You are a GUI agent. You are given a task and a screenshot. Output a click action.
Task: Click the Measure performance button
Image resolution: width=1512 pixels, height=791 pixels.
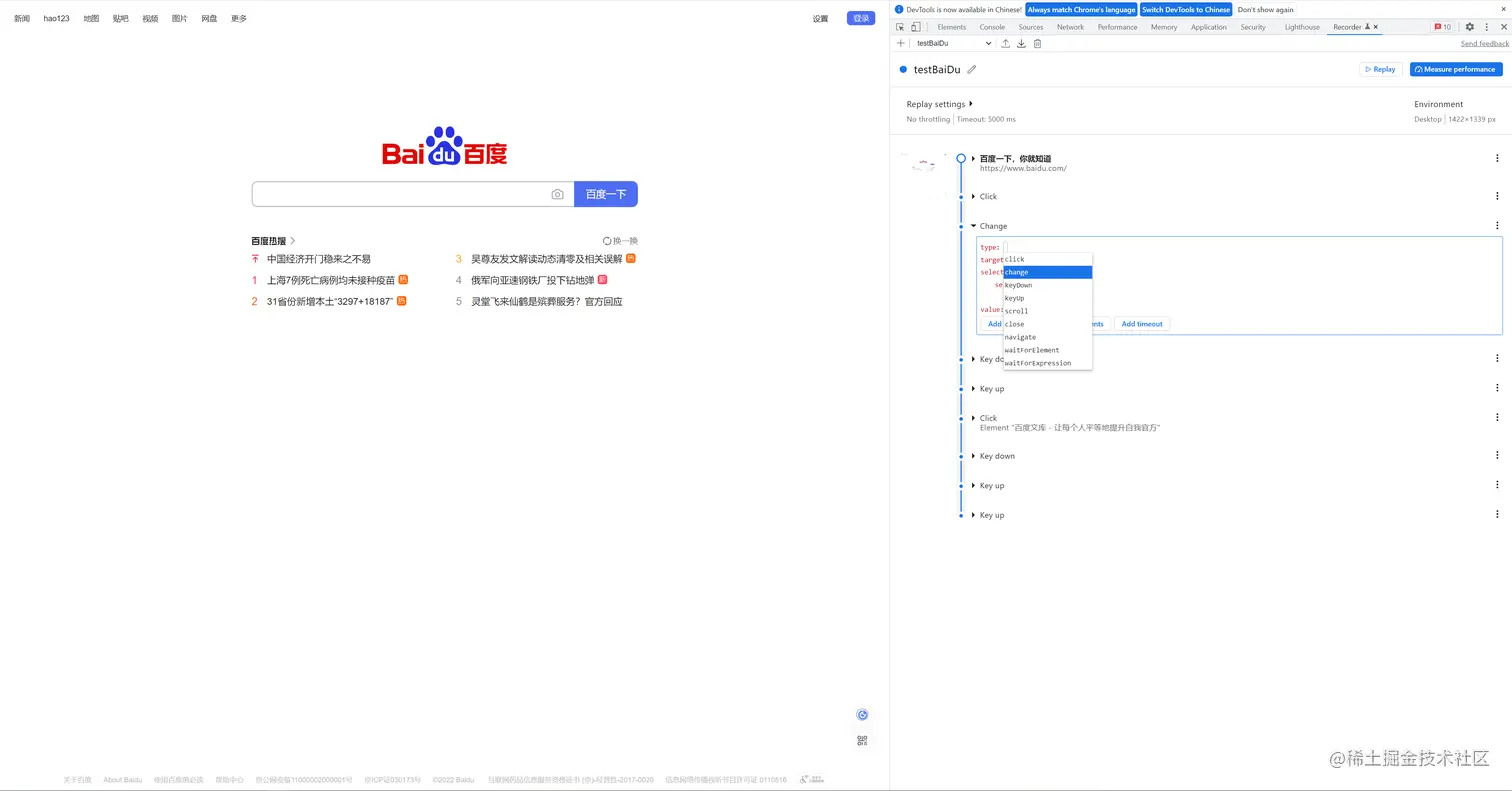(x=1456, y=69)
